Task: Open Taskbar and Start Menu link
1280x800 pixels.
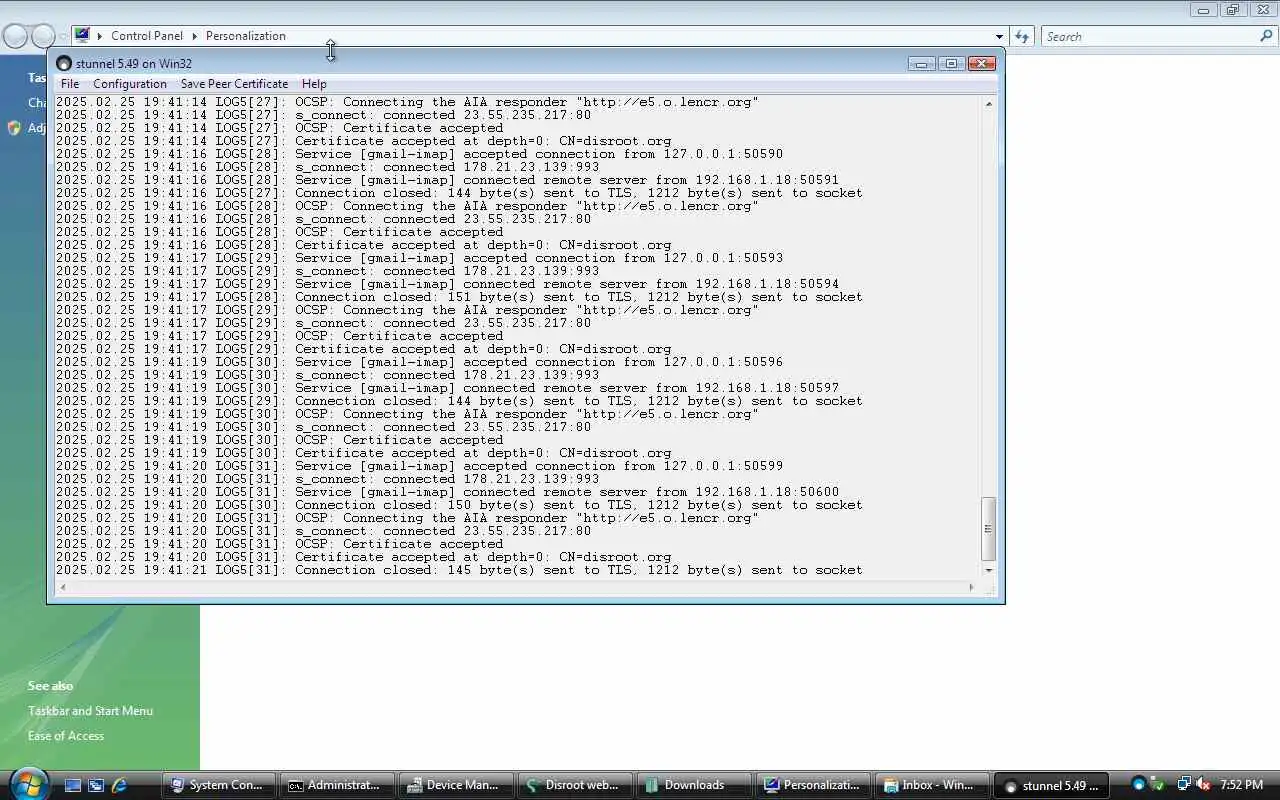Action: (90, 711)
